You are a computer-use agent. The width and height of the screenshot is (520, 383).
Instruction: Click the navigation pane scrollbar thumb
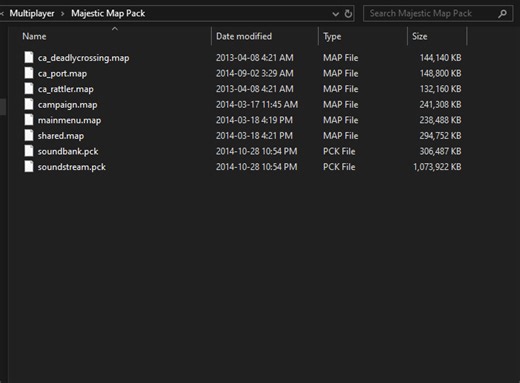click(3, 106)
